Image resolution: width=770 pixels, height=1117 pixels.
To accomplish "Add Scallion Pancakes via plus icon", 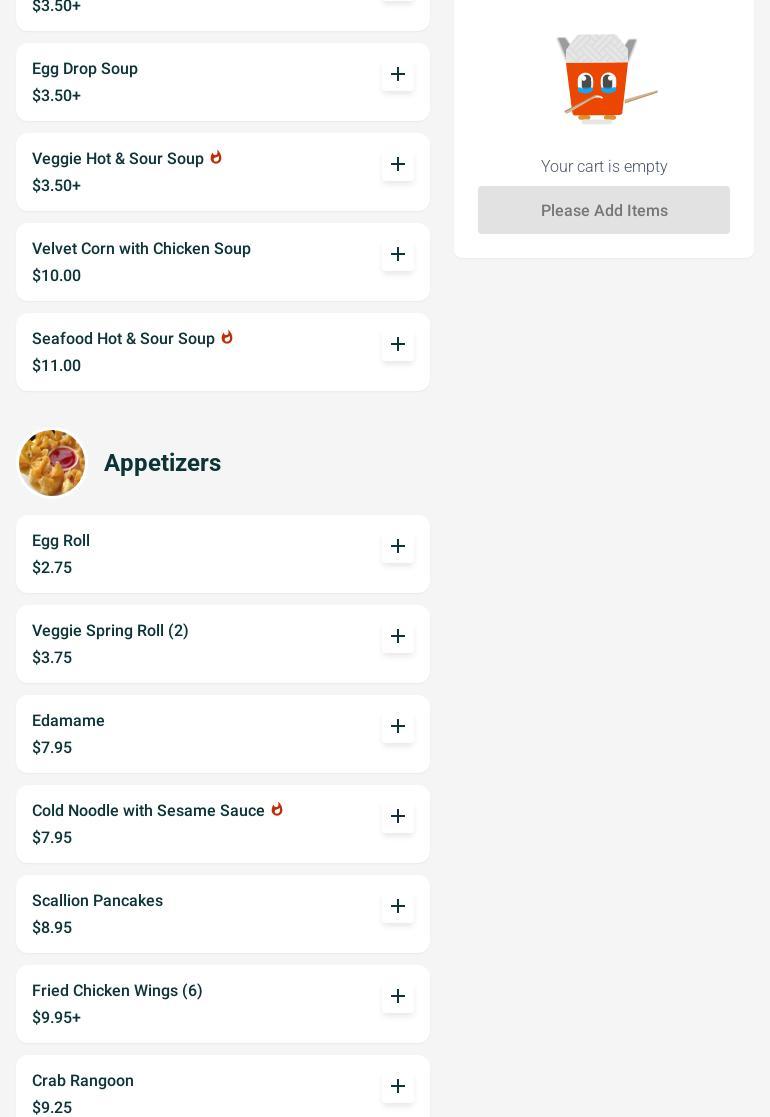I will 398,907.
